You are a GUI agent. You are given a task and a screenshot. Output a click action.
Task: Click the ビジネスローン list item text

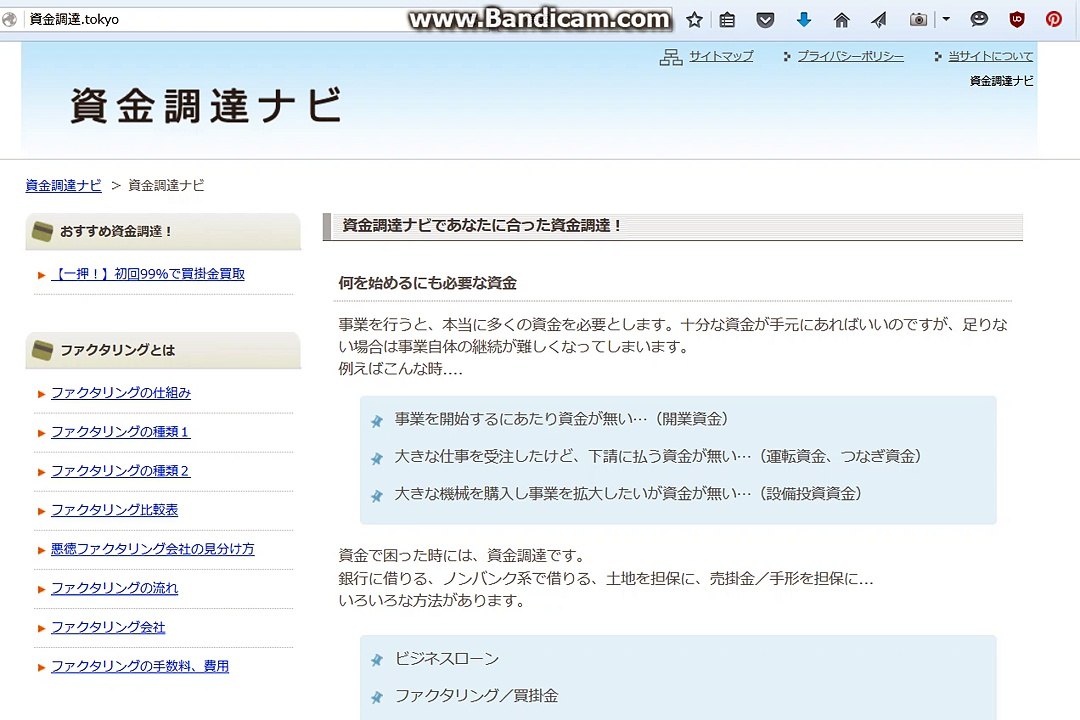pos(447,659)
